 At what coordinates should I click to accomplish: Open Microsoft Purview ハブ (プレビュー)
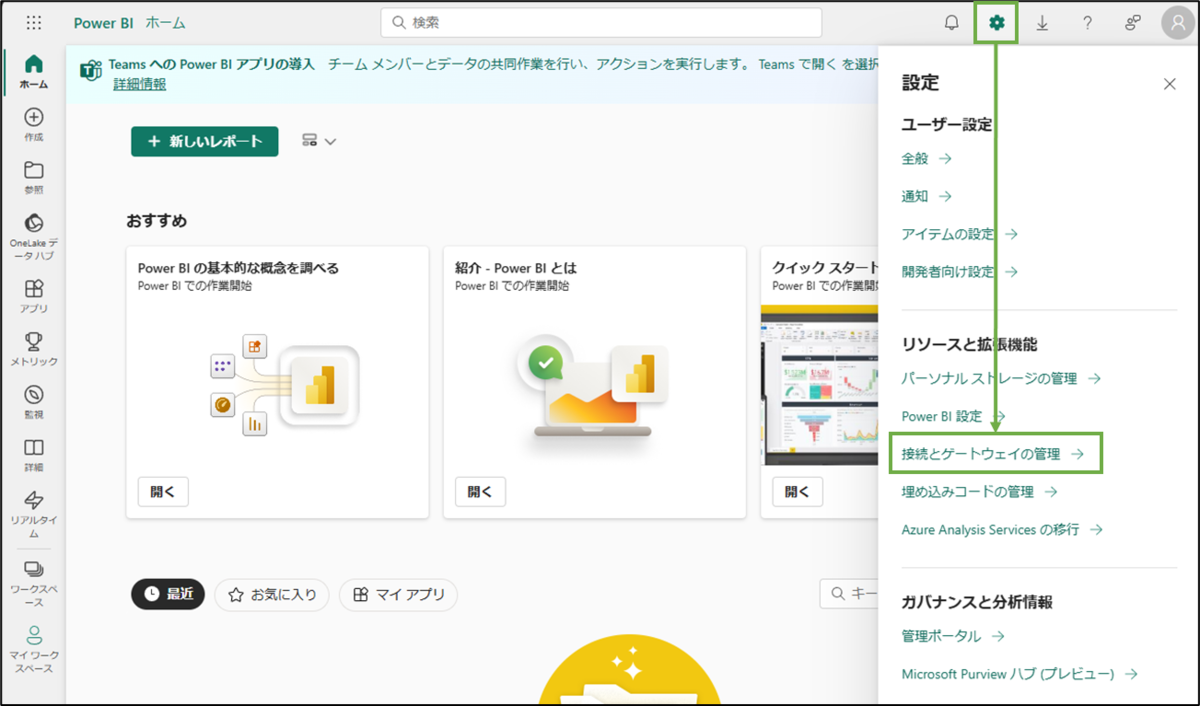coord(1019,674)
